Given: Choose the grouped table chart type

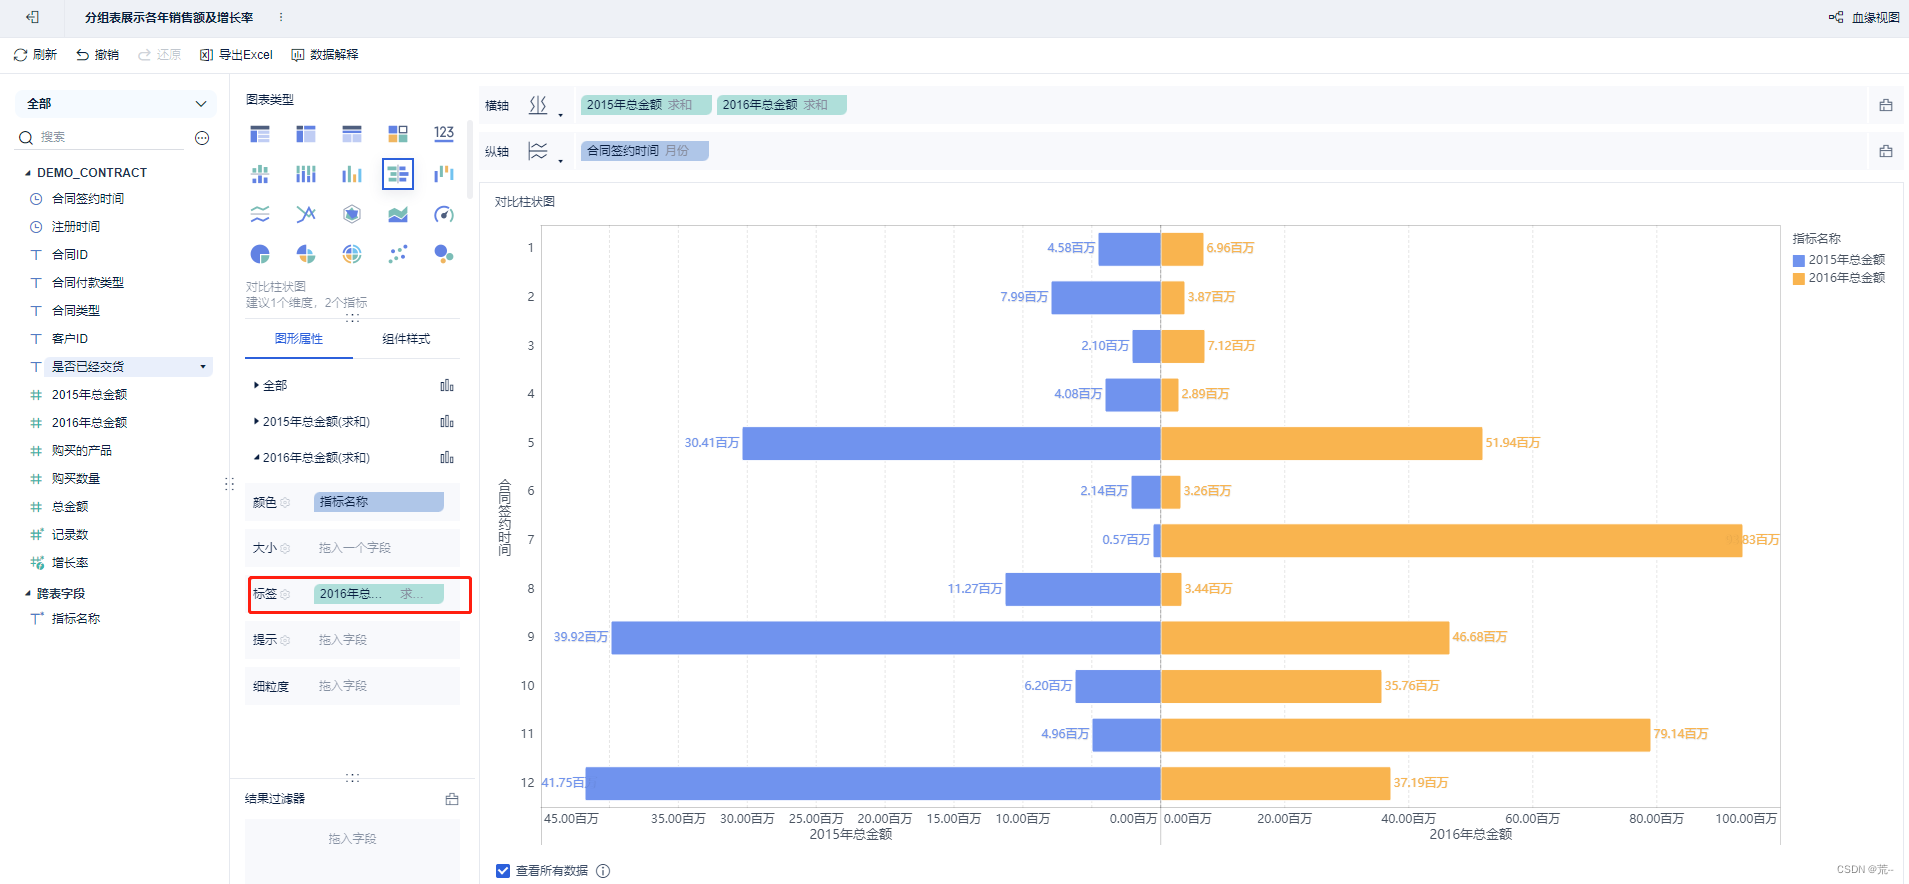Looking at the screenshot, I should [x=260, y=134].
